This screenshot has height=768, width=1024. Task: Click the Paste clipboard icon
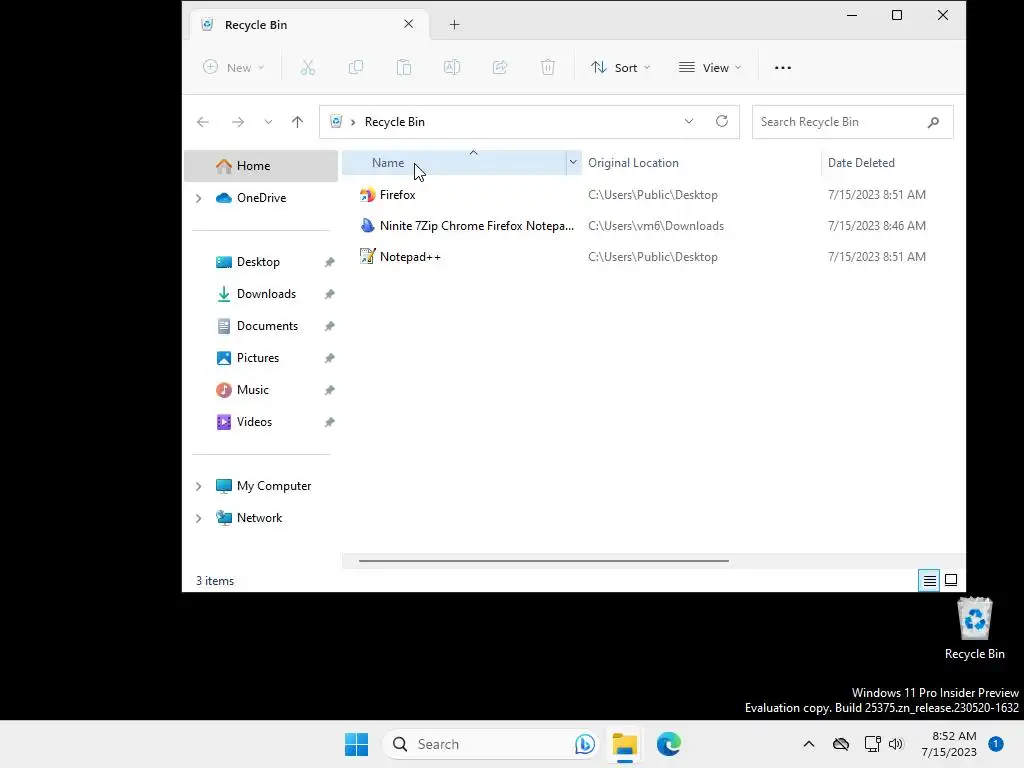pyautogui.click(x=404, y=67)
